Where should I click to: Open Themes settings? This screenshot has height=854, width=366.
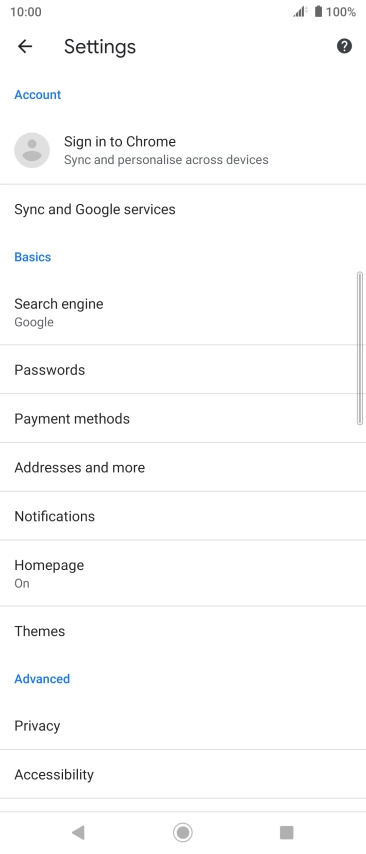click(183, 631)
